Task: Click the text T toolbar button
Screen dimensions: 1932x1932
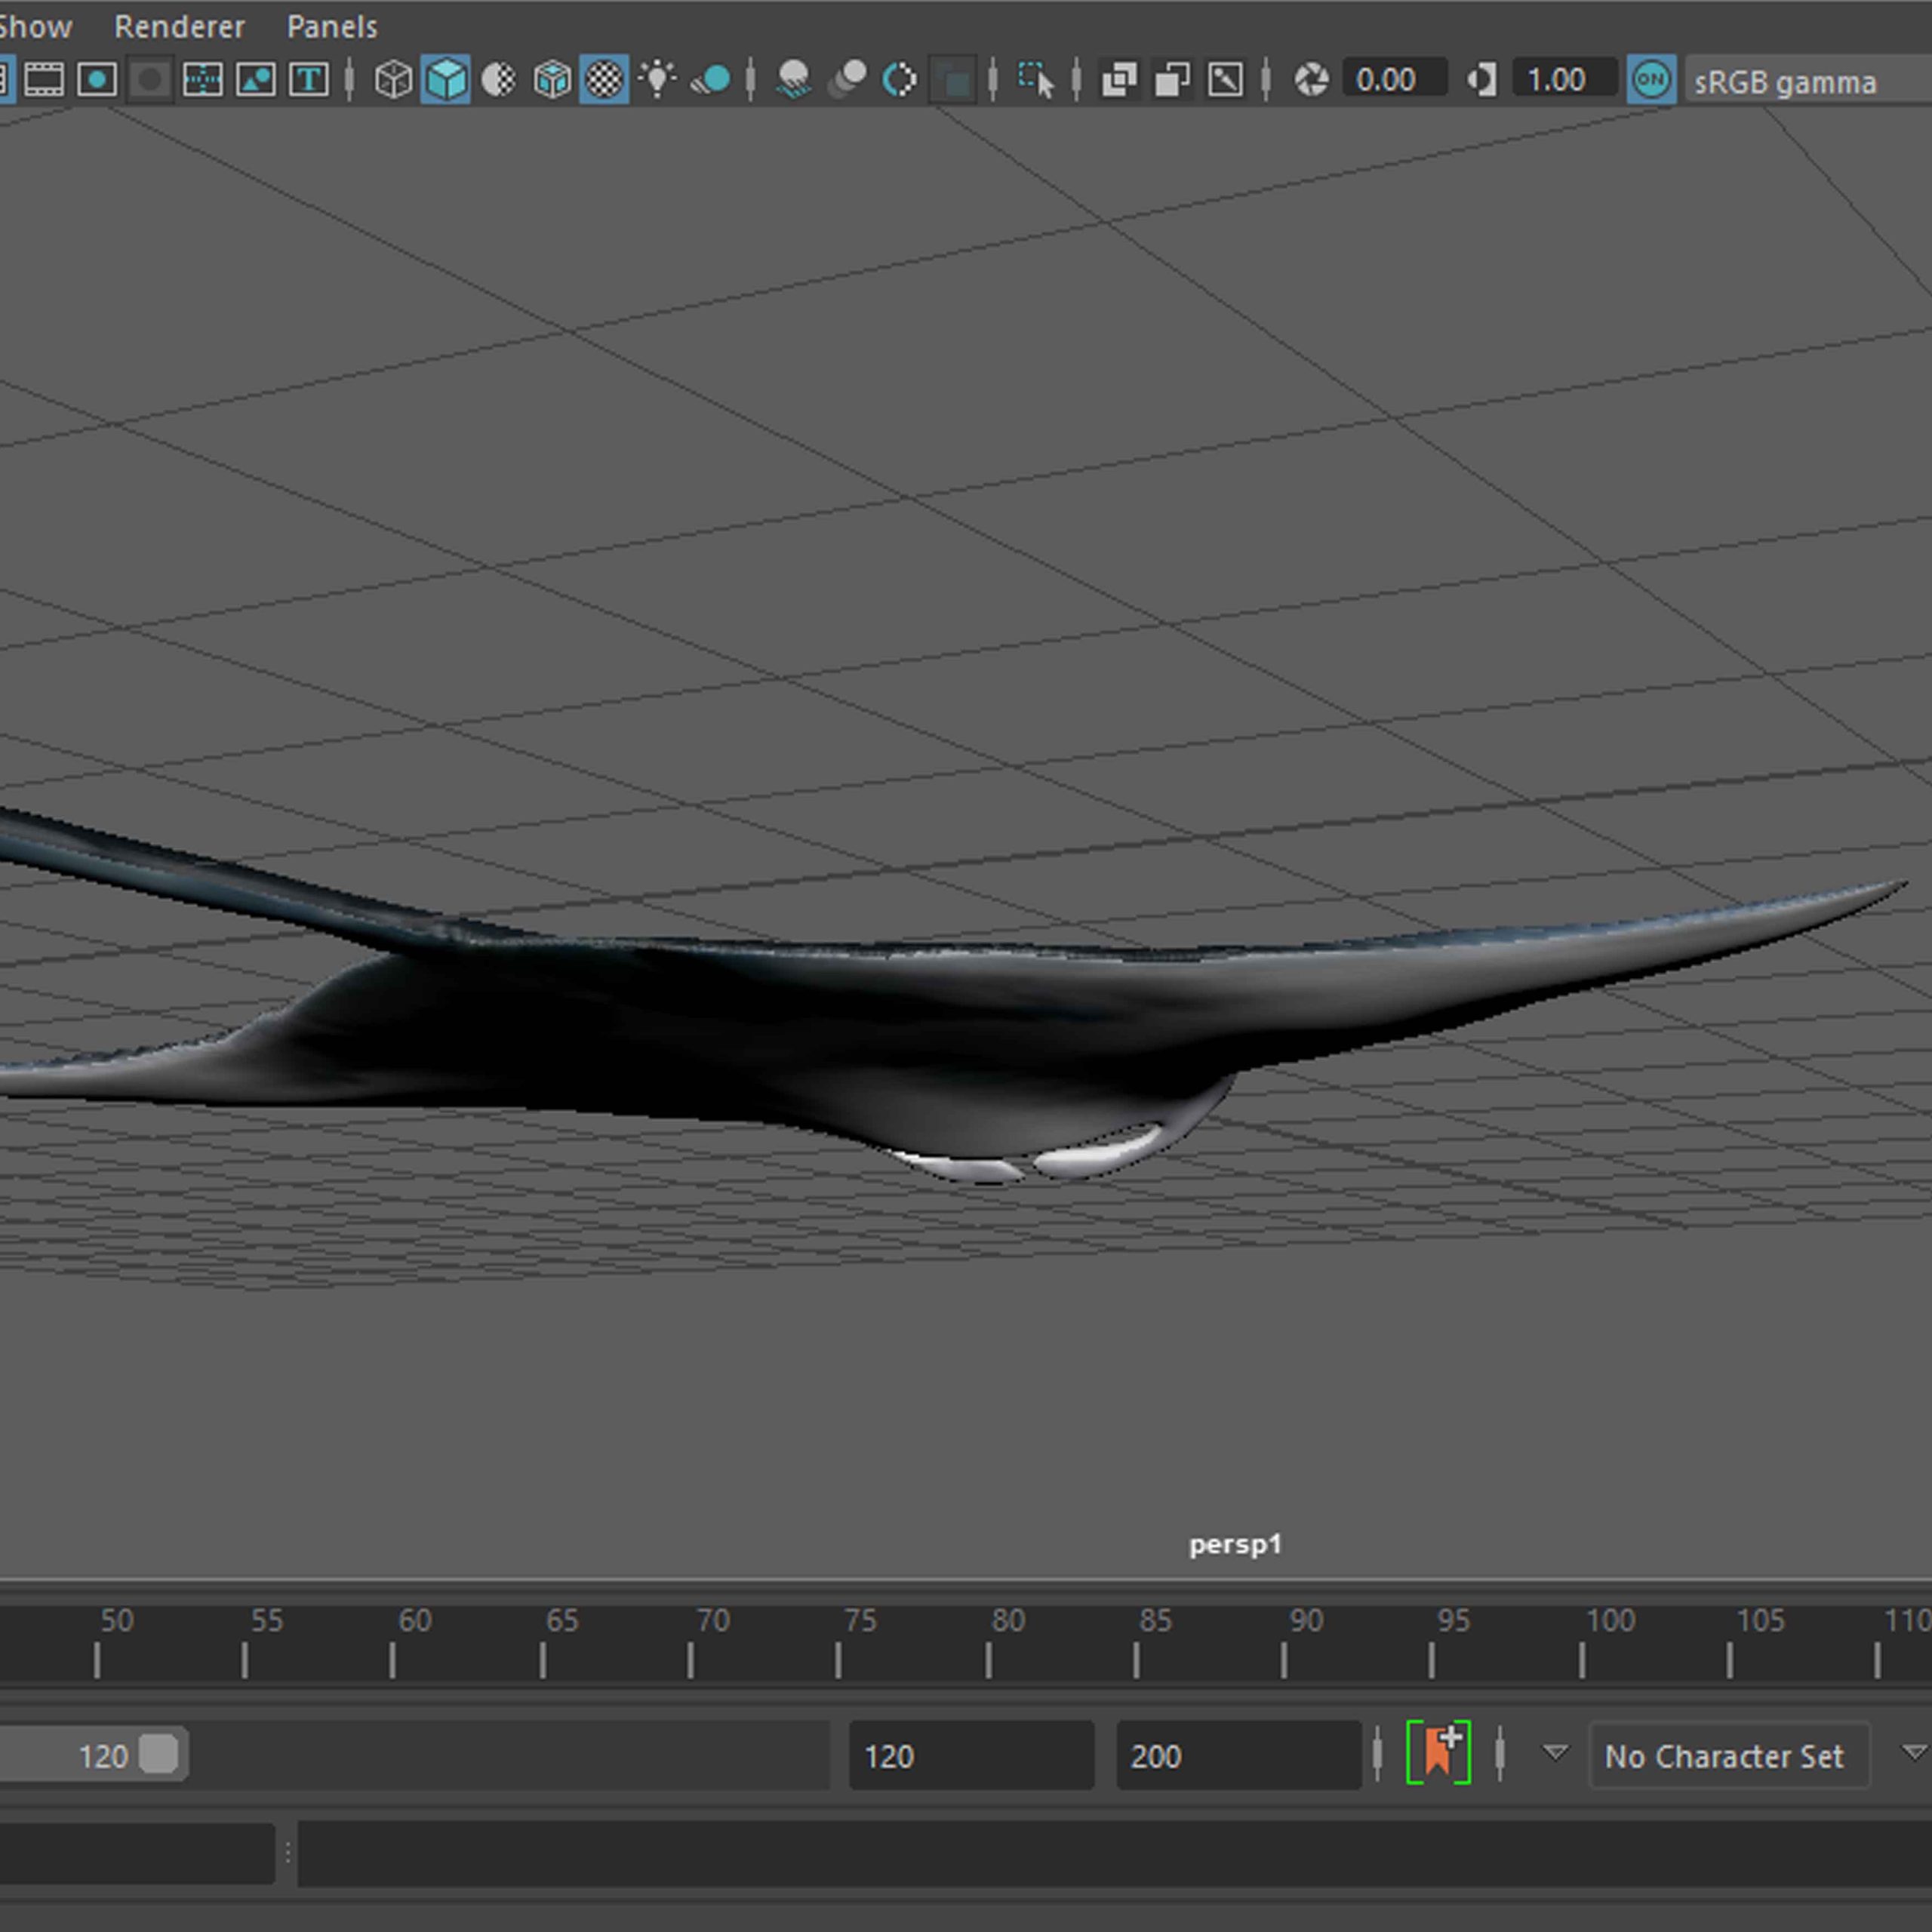Action: tap(309, 80)
